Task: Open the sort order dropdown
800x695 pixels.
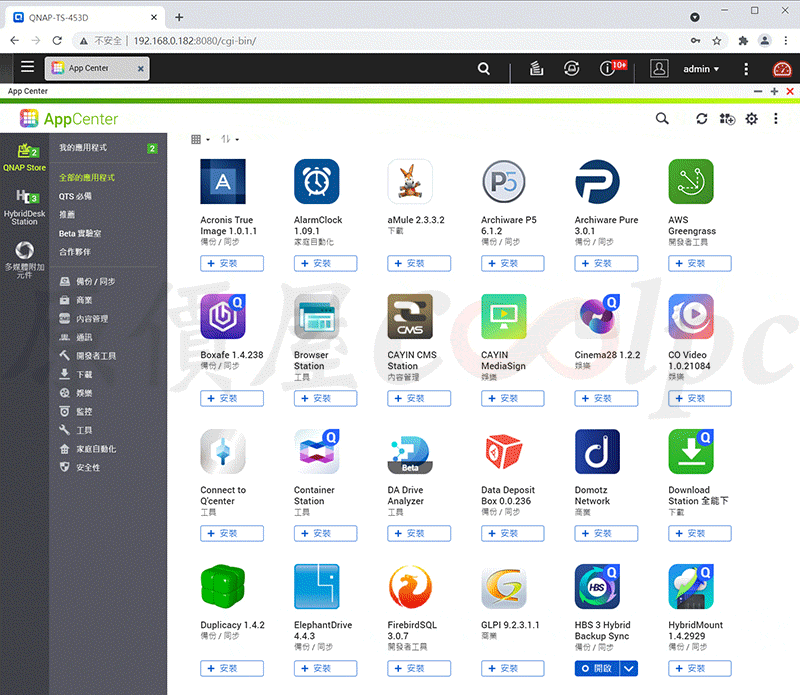Action: tap(230, 139)
